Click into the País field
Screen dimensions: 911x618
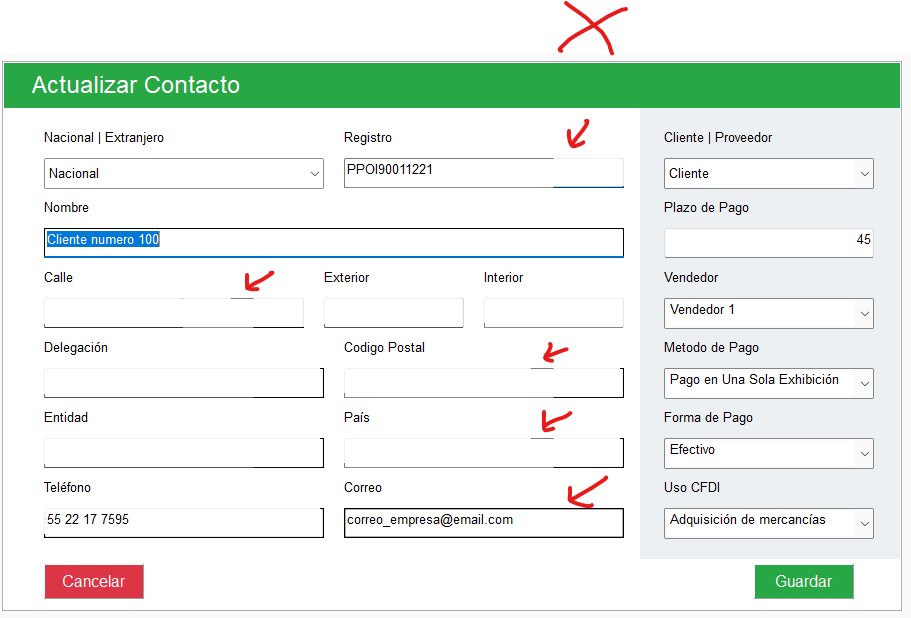483,453
